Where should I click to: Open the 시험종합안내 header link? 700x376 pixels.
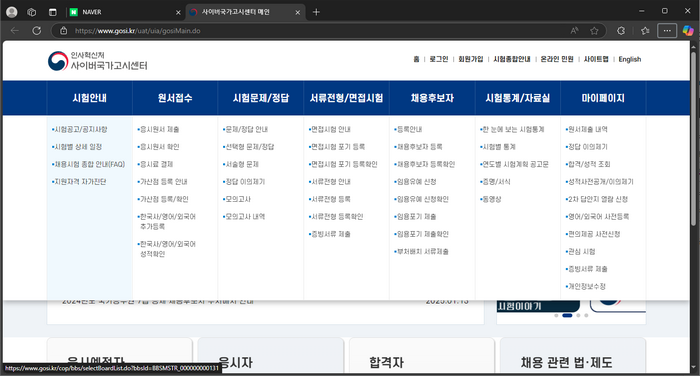click(512, 59)
